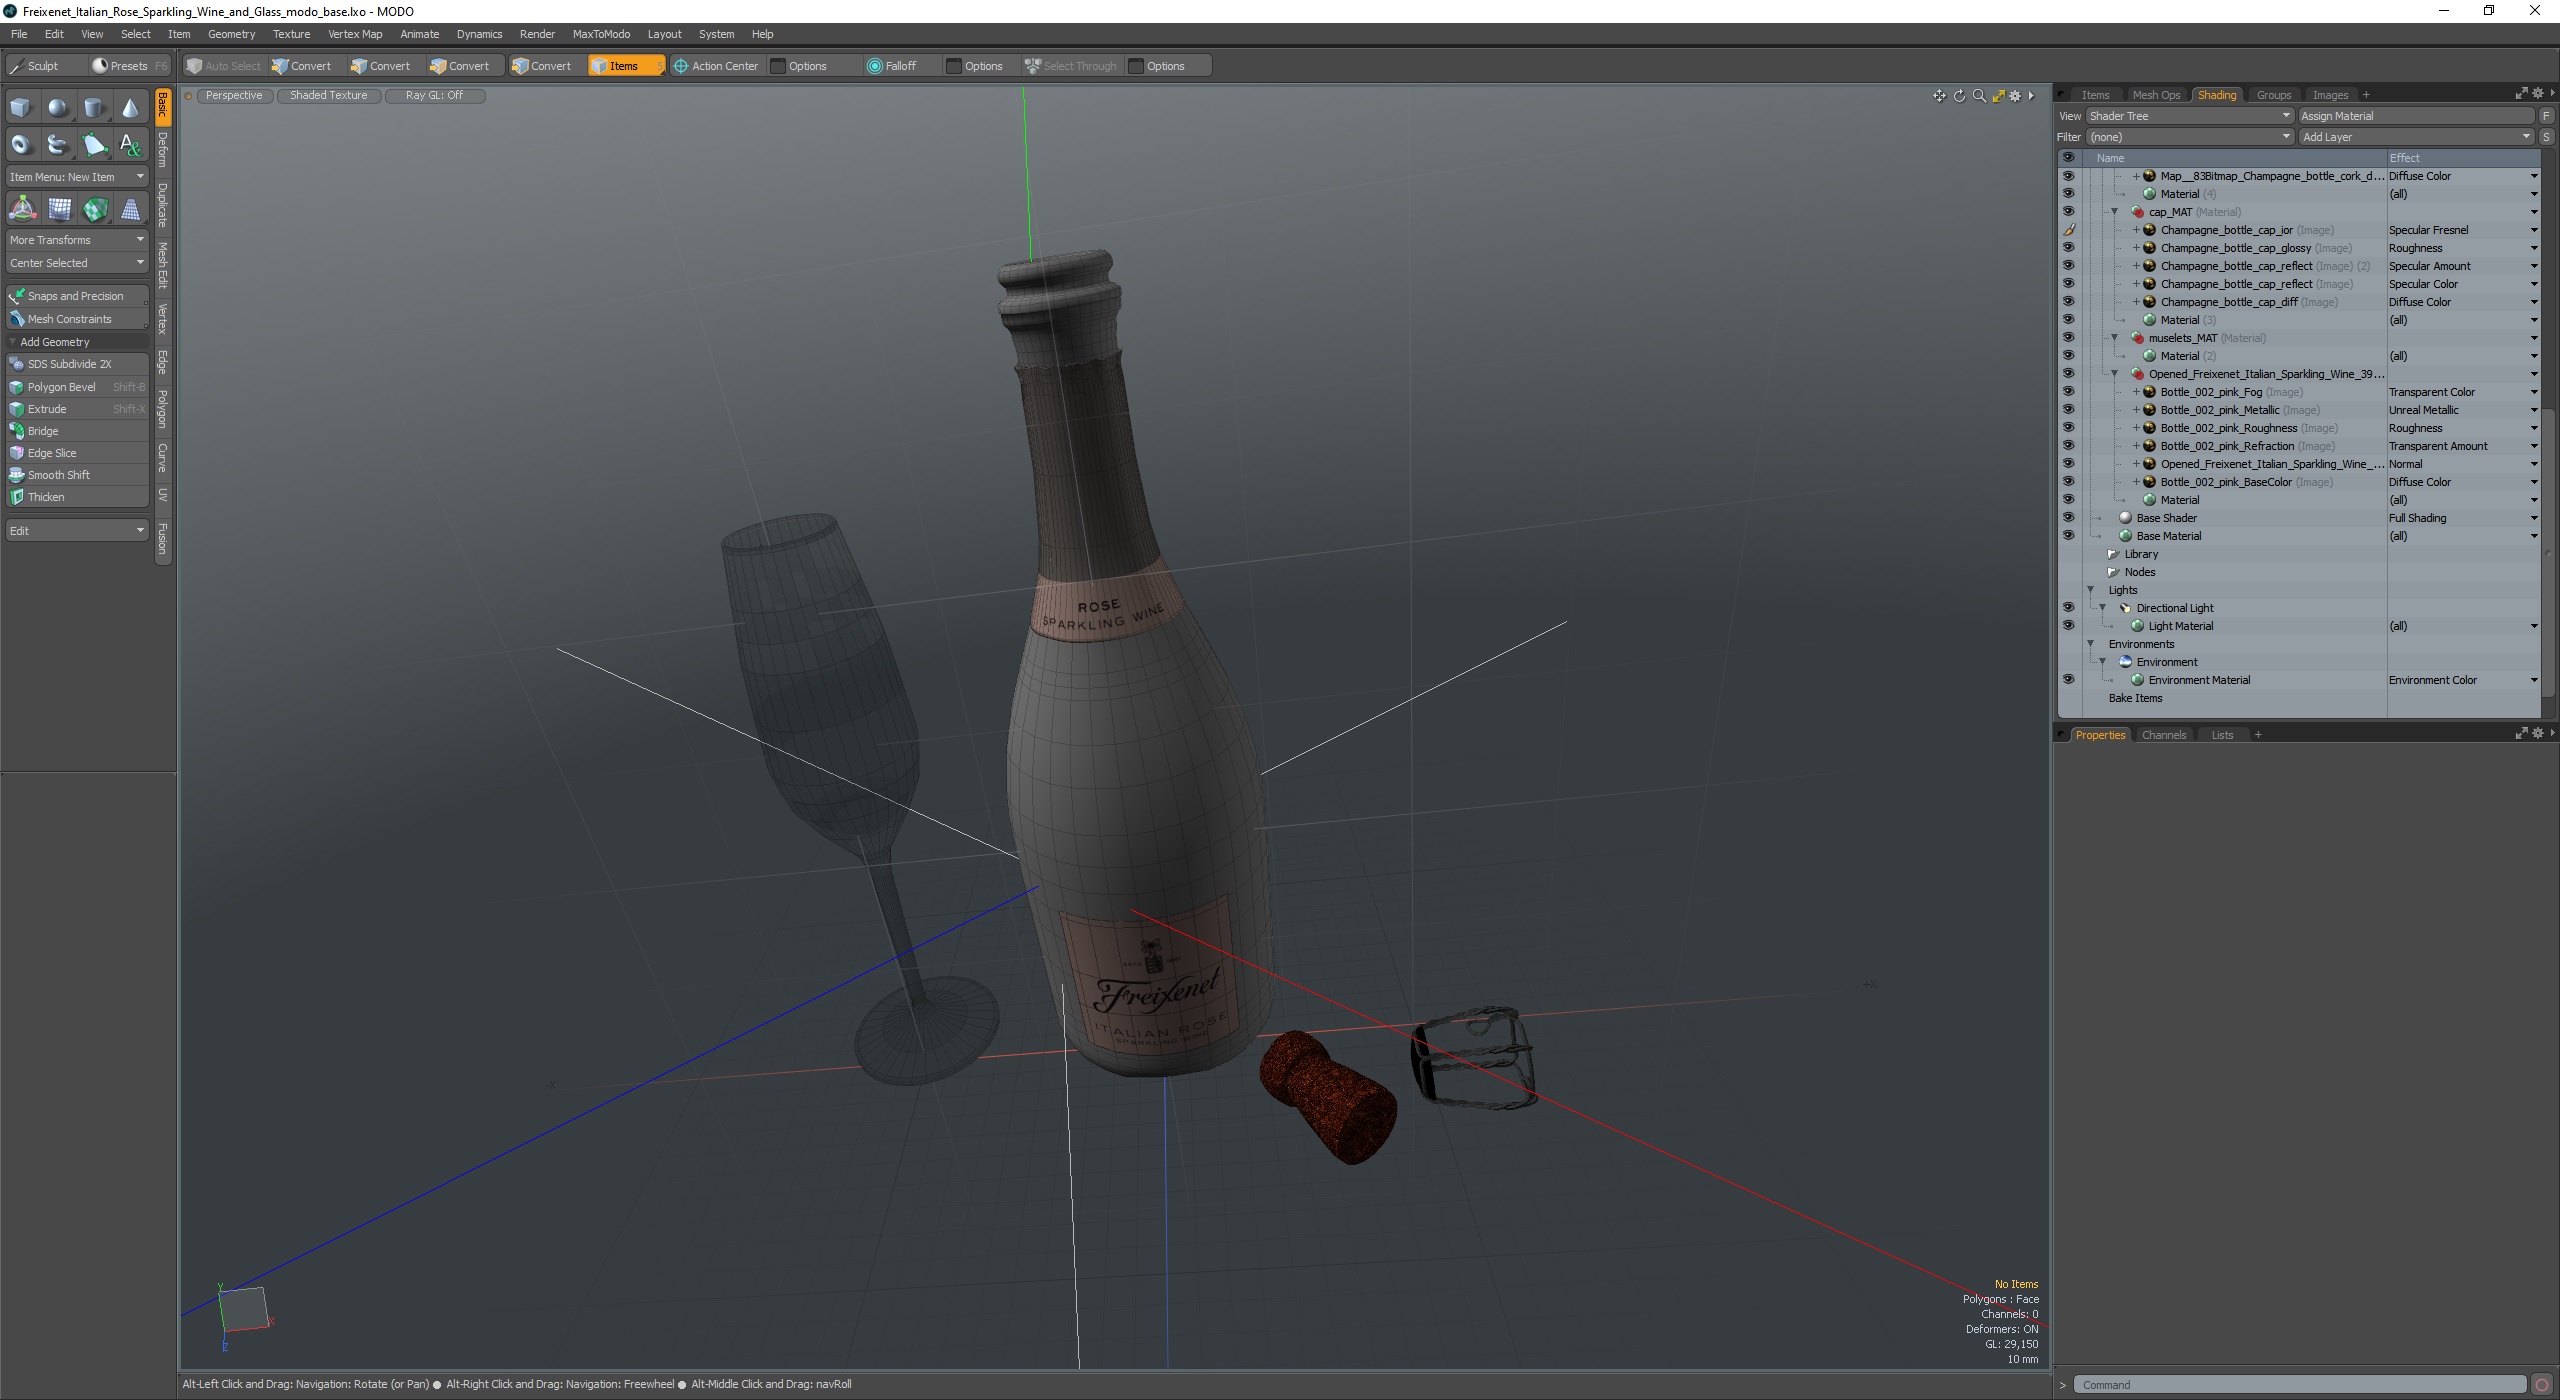The image size is (2560, 1400).
Task: Toggle Directional Light visibility eye
Action: tap(2068, 608)
